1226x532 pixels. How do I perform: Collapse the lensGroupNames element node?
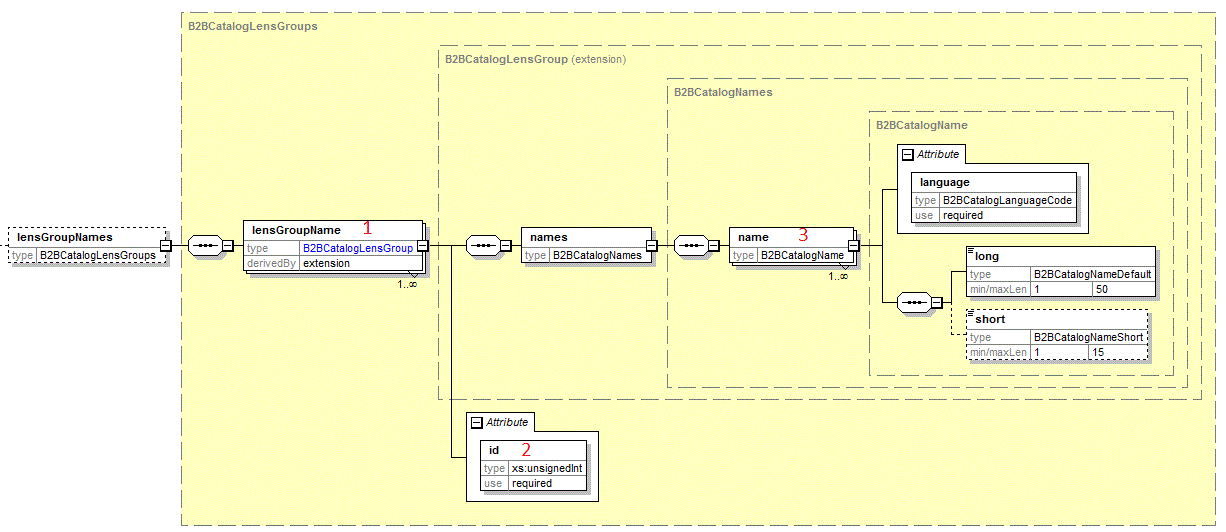pyautogui.click(x=166, y=245)
